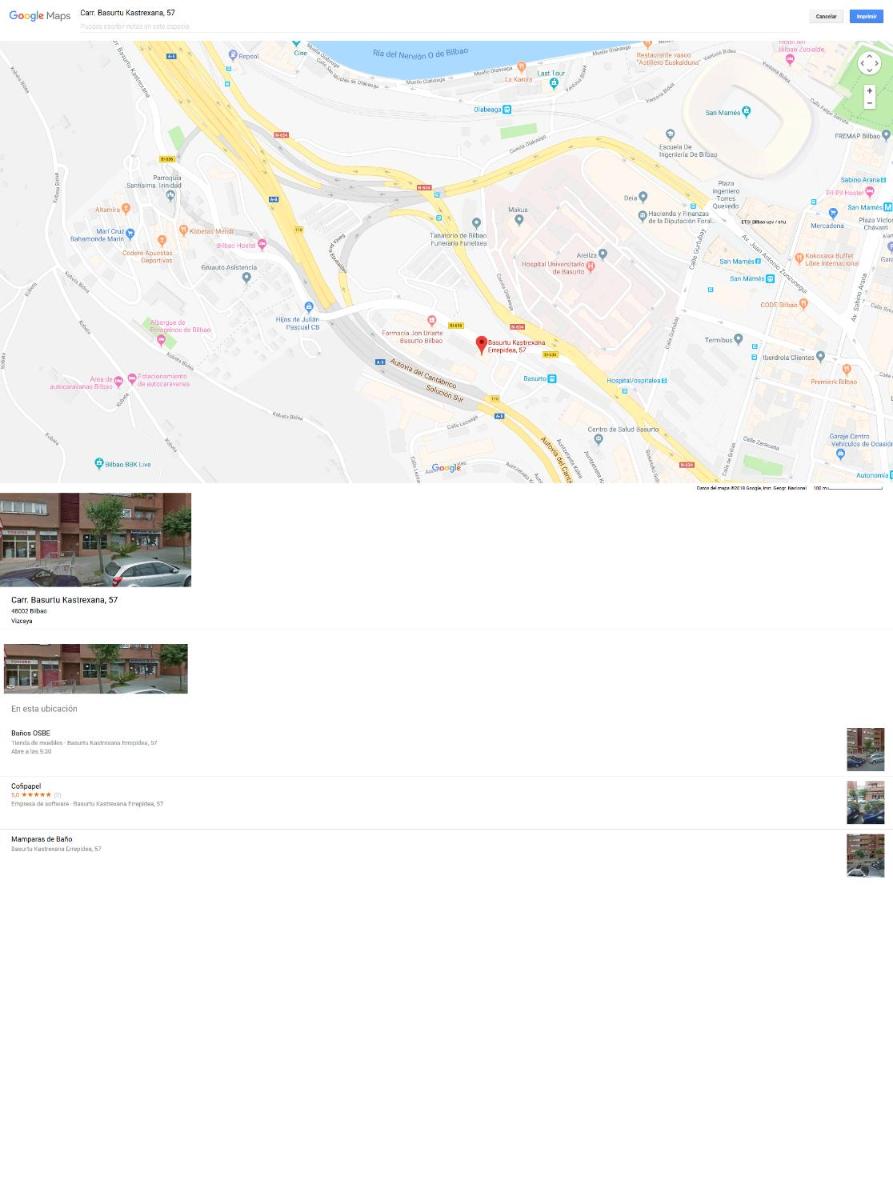Click the red location pin marker
This screenshot has width=893, height=1200.
[x=481, y=345]
